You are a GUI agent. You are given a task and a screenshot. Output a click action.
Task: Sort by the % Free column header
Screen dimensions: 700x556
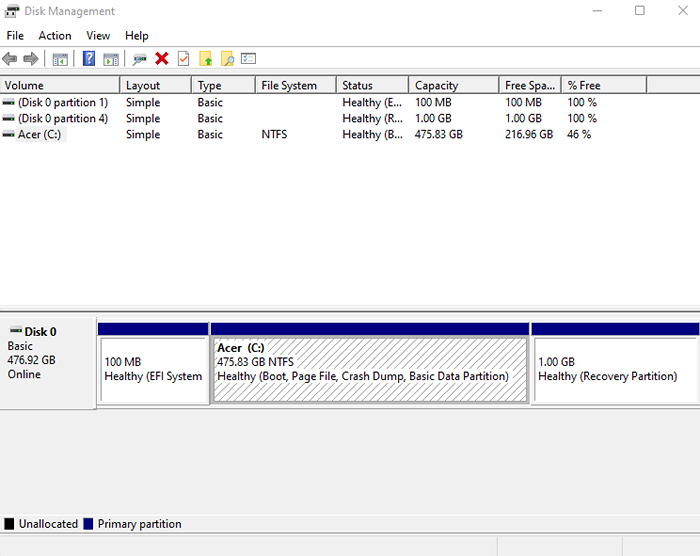(x=604, y=85)
